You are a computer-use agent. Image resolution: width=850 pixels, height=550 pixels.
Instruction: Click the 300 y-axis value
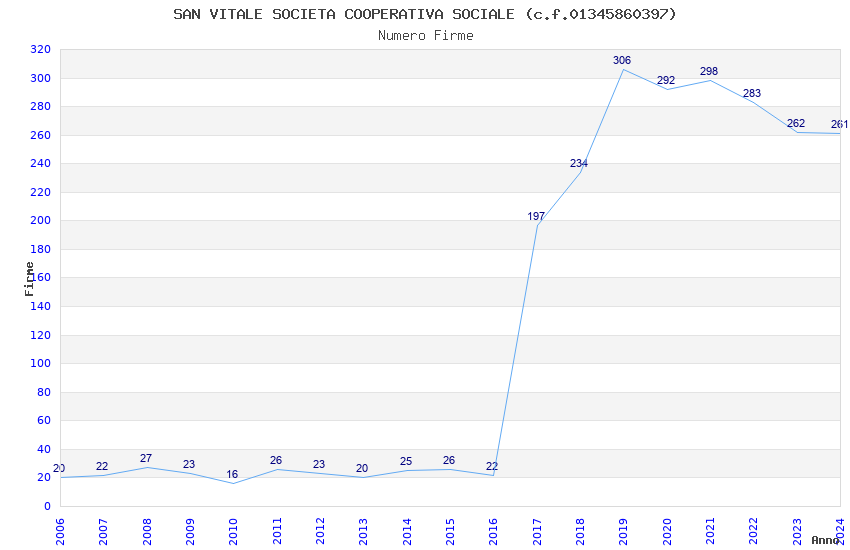[41, 78]
